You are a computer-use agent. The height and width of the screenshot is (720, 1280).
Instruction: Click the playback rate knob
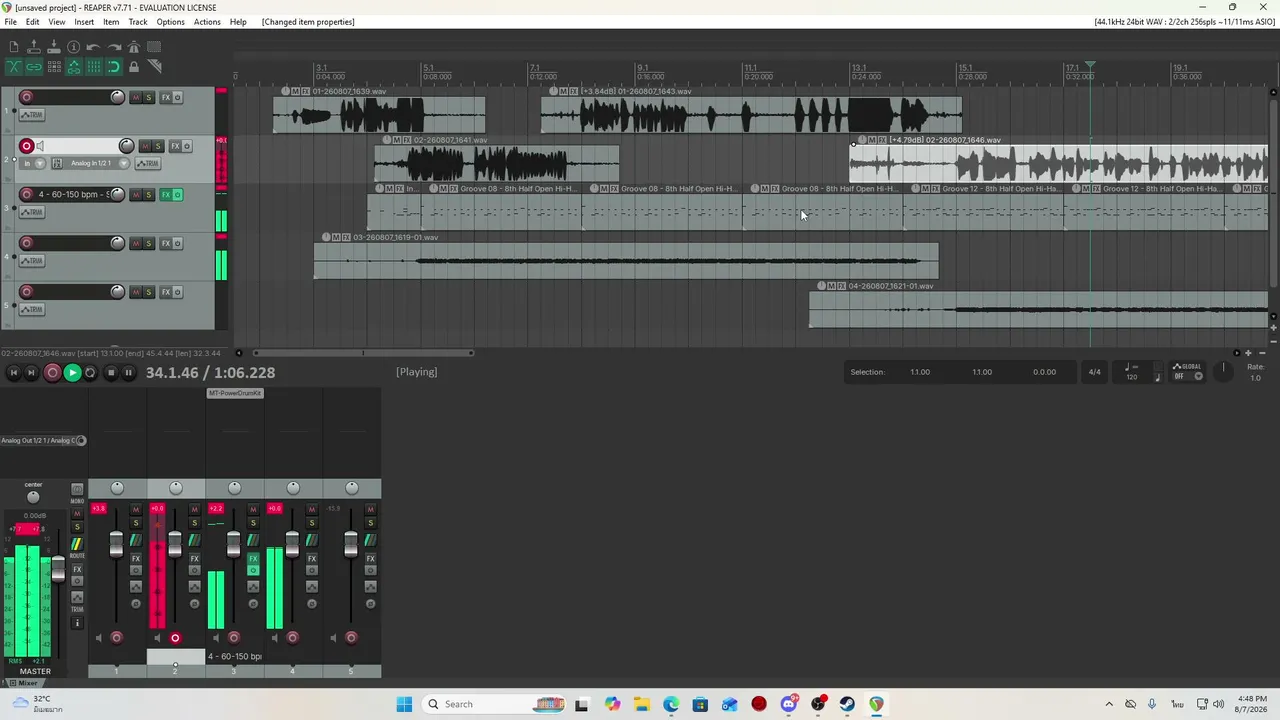point(1223,370)
